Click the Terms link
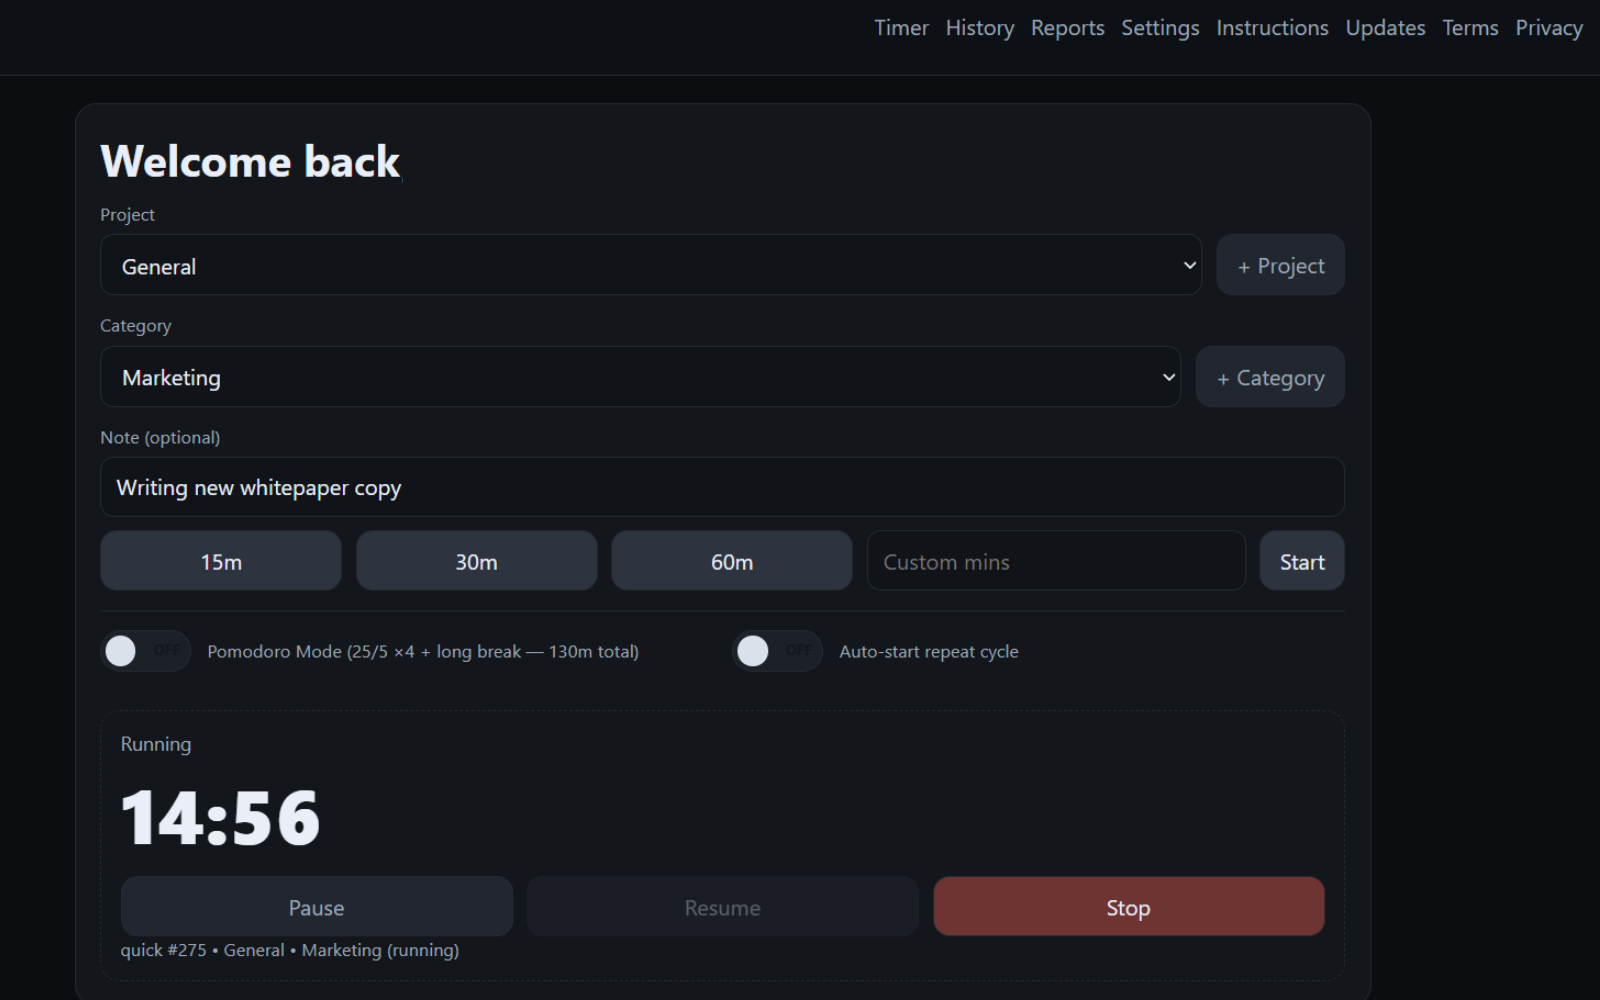Viewport: 1600px width, 1000px height. (x=1469, y=28)
